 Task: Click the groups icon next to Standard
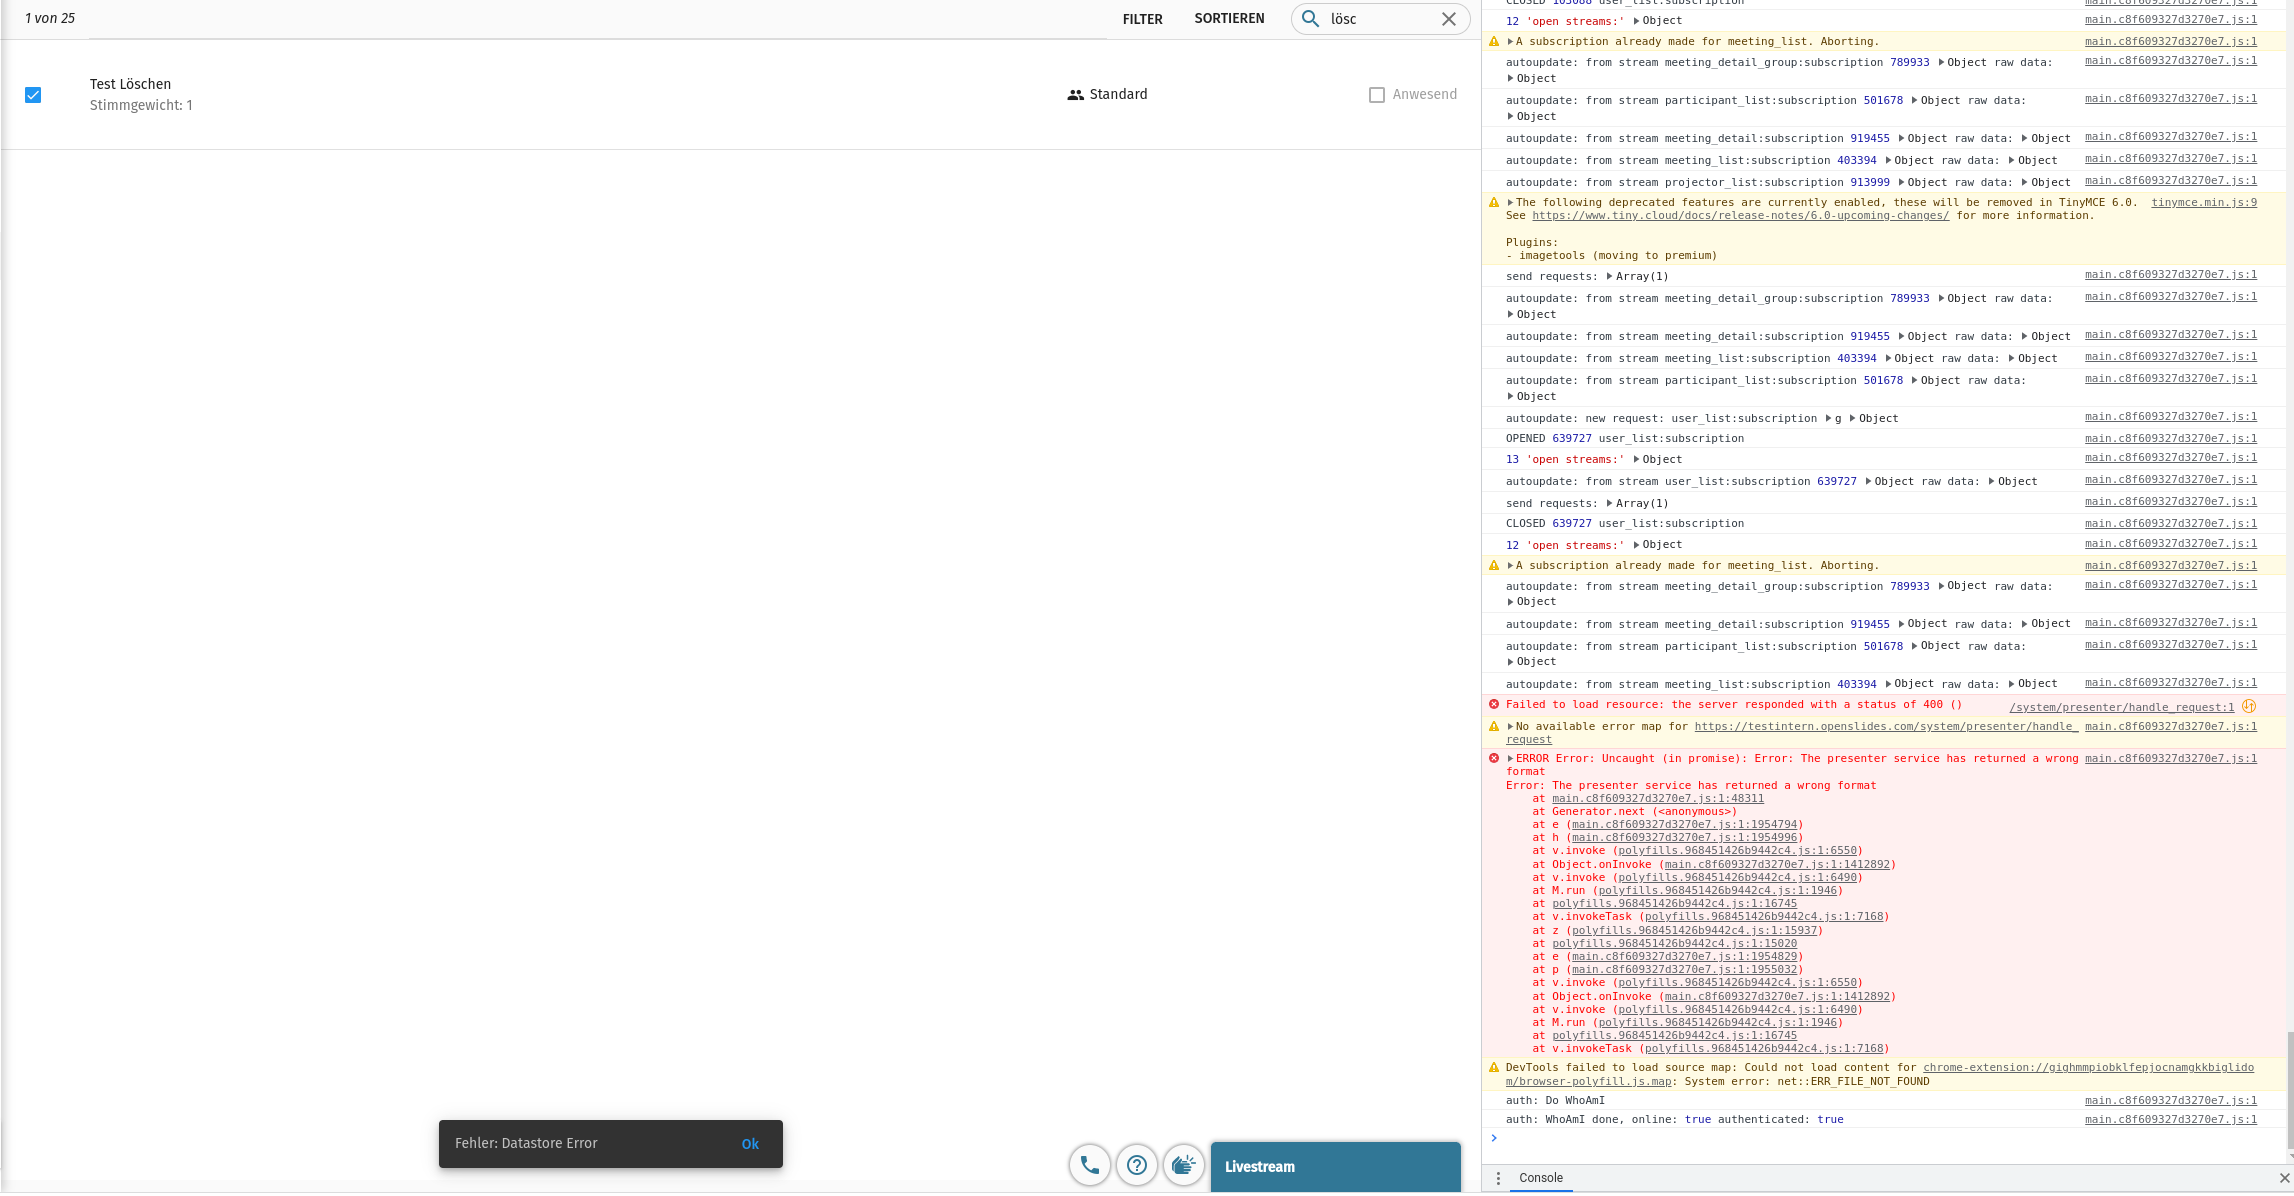pos(1075,94)
